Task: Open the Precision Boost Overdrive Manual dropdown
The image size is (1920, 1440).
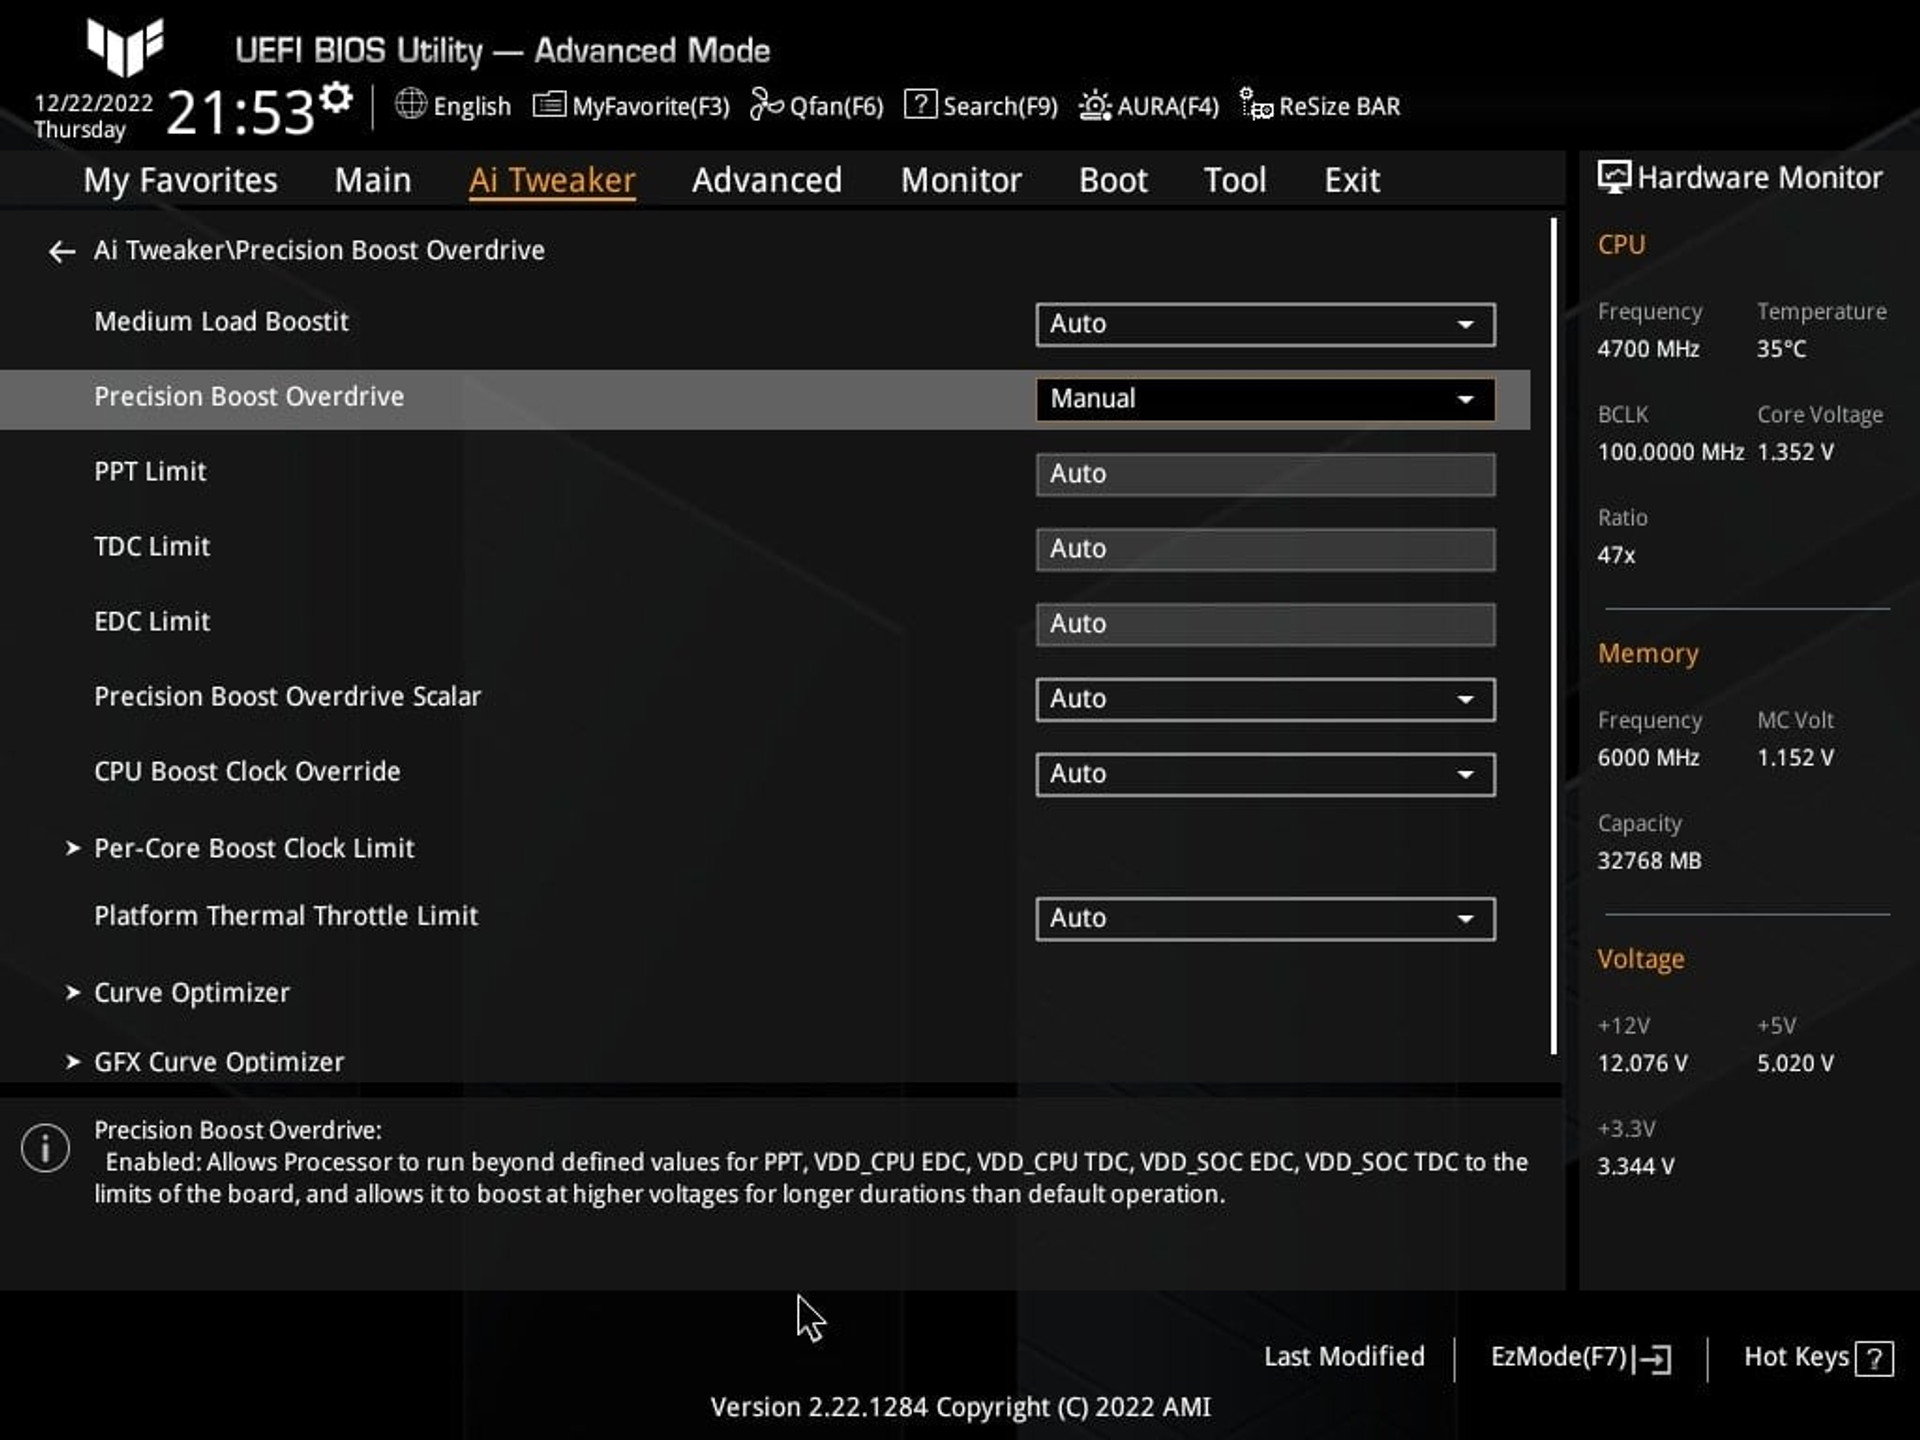Action: pos(1265,399)
